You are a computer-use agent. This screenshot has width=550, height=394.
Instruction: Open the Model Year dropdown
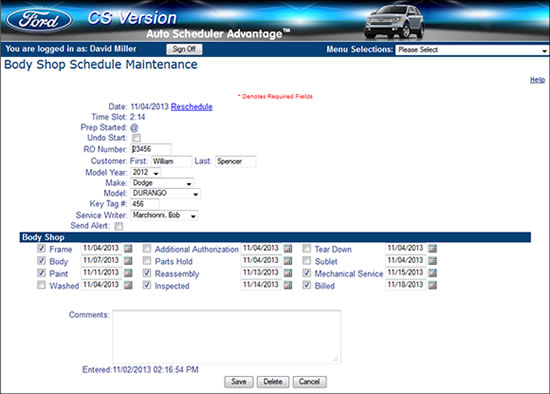click(x=146, y=173)
